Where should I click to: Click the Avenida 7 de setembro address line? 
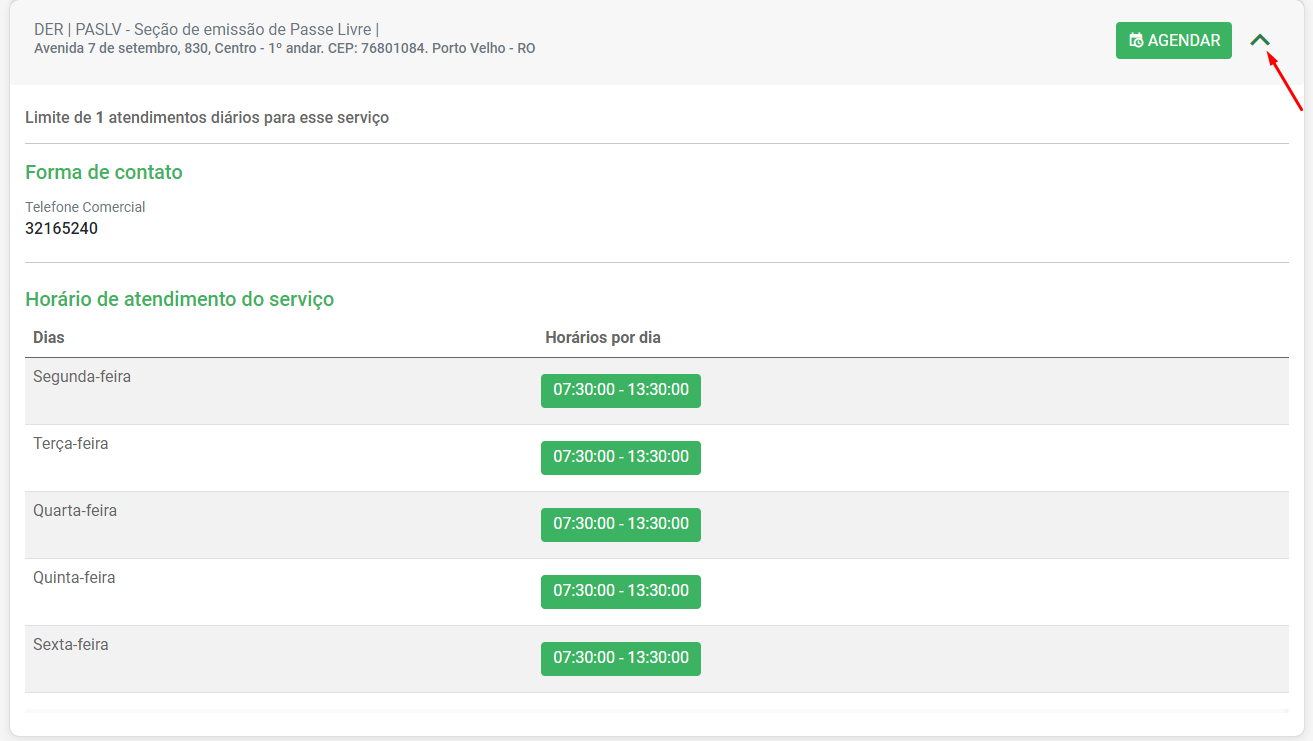point(285,48)
